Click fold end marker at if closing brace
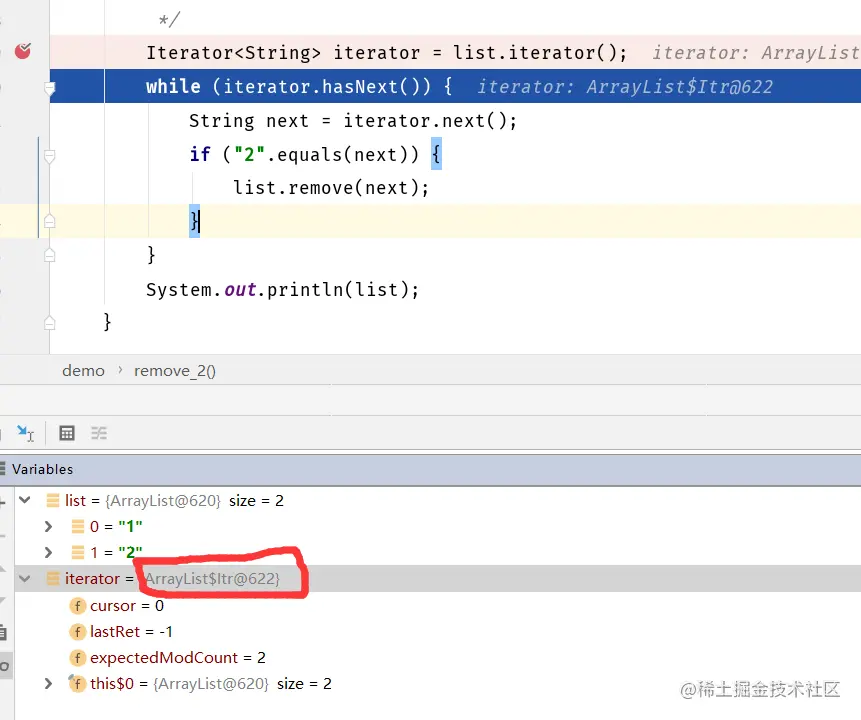Image resolution: width=861 pixels, height=720 pixels. click(x=49, y=220)
